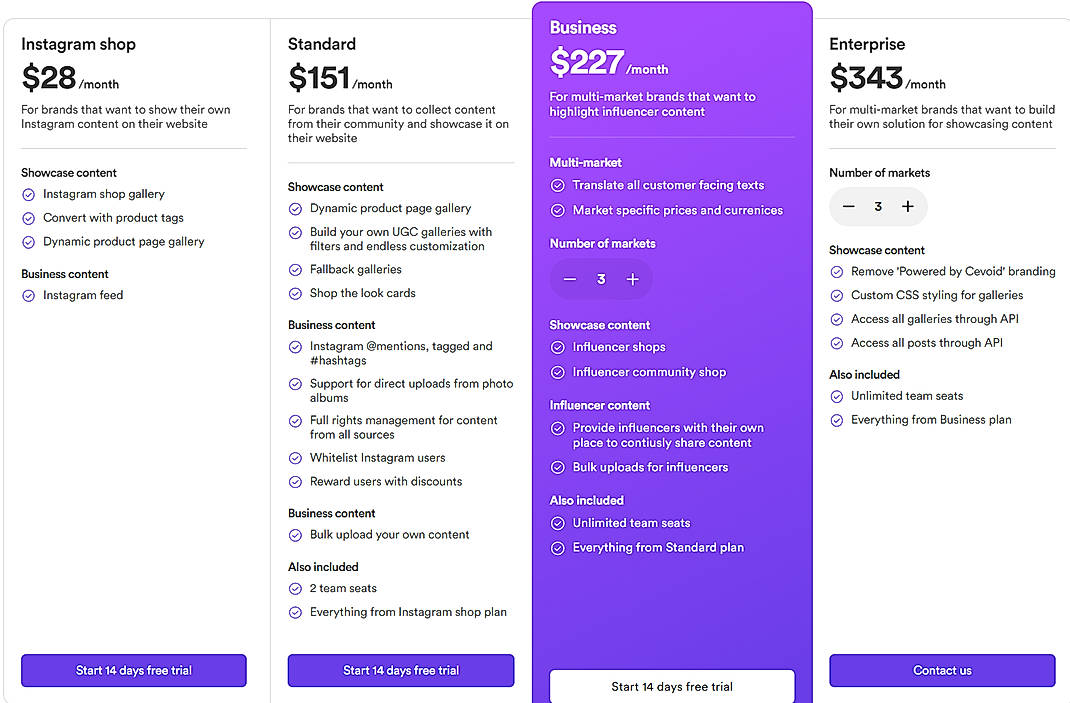Click the checkmark beside Whitelist Instagram users
1070x703 pixels.
click(295, 458)
